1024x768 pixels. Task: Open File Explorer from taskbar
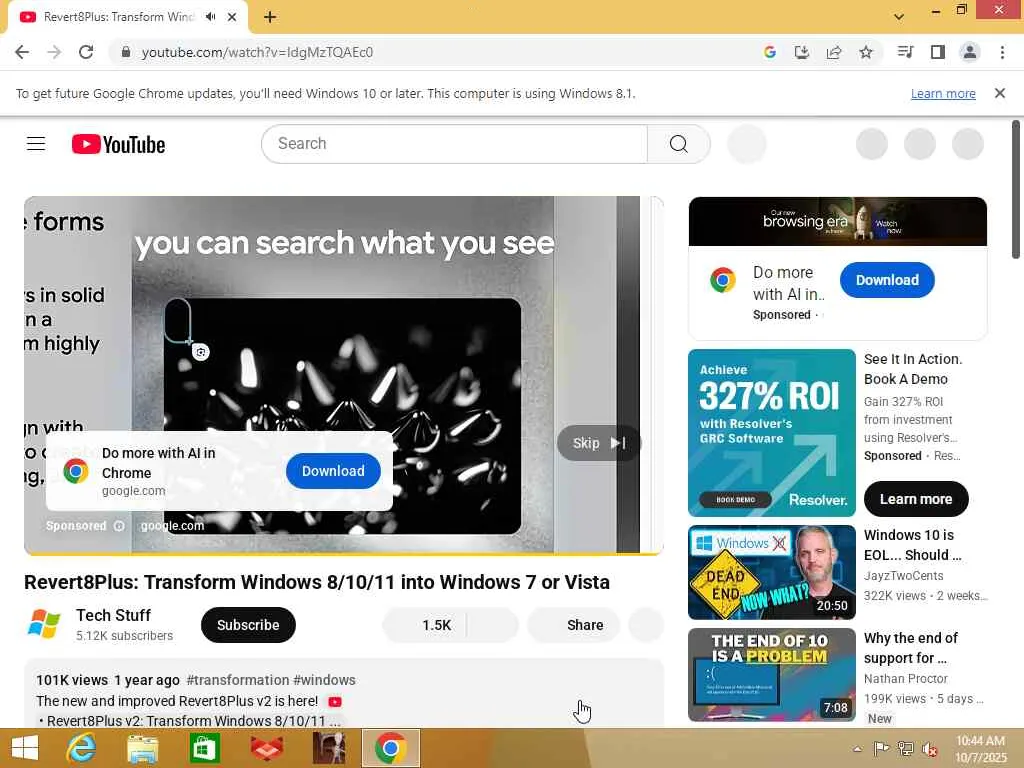click(x=142, y=748)
